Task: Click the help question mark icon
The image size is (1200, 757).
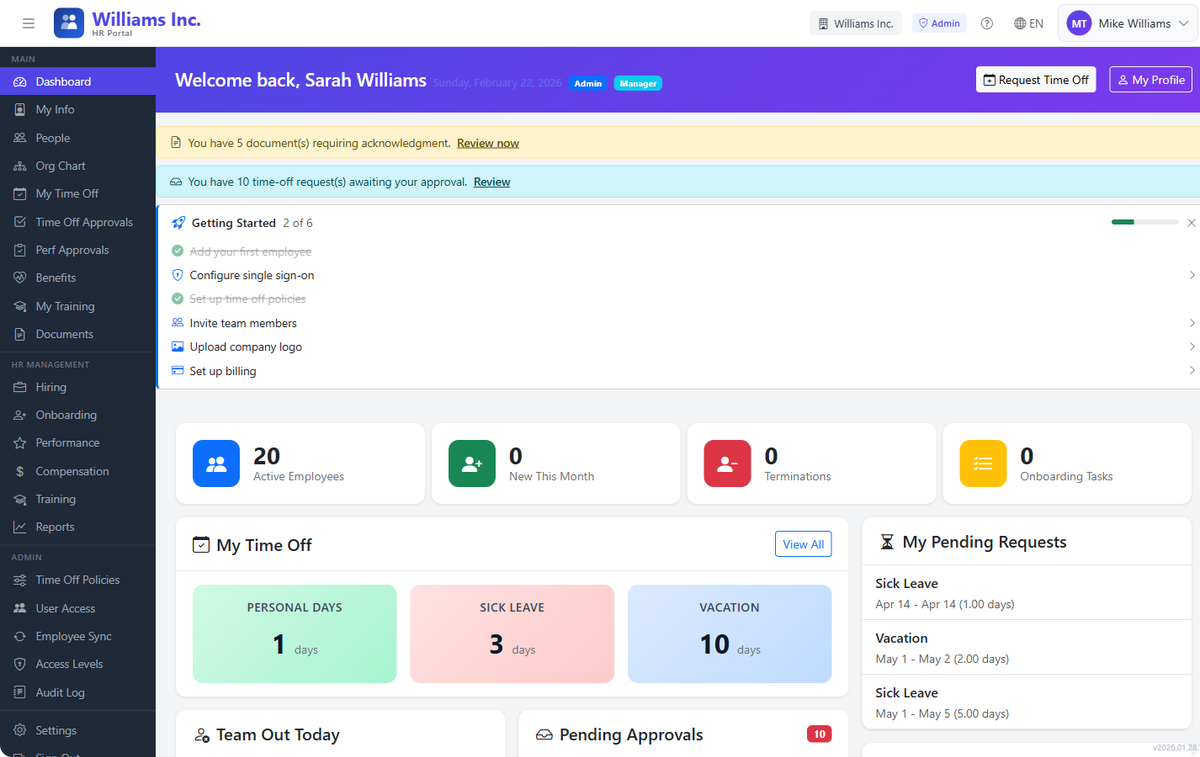Action: [x=986, y=22]
